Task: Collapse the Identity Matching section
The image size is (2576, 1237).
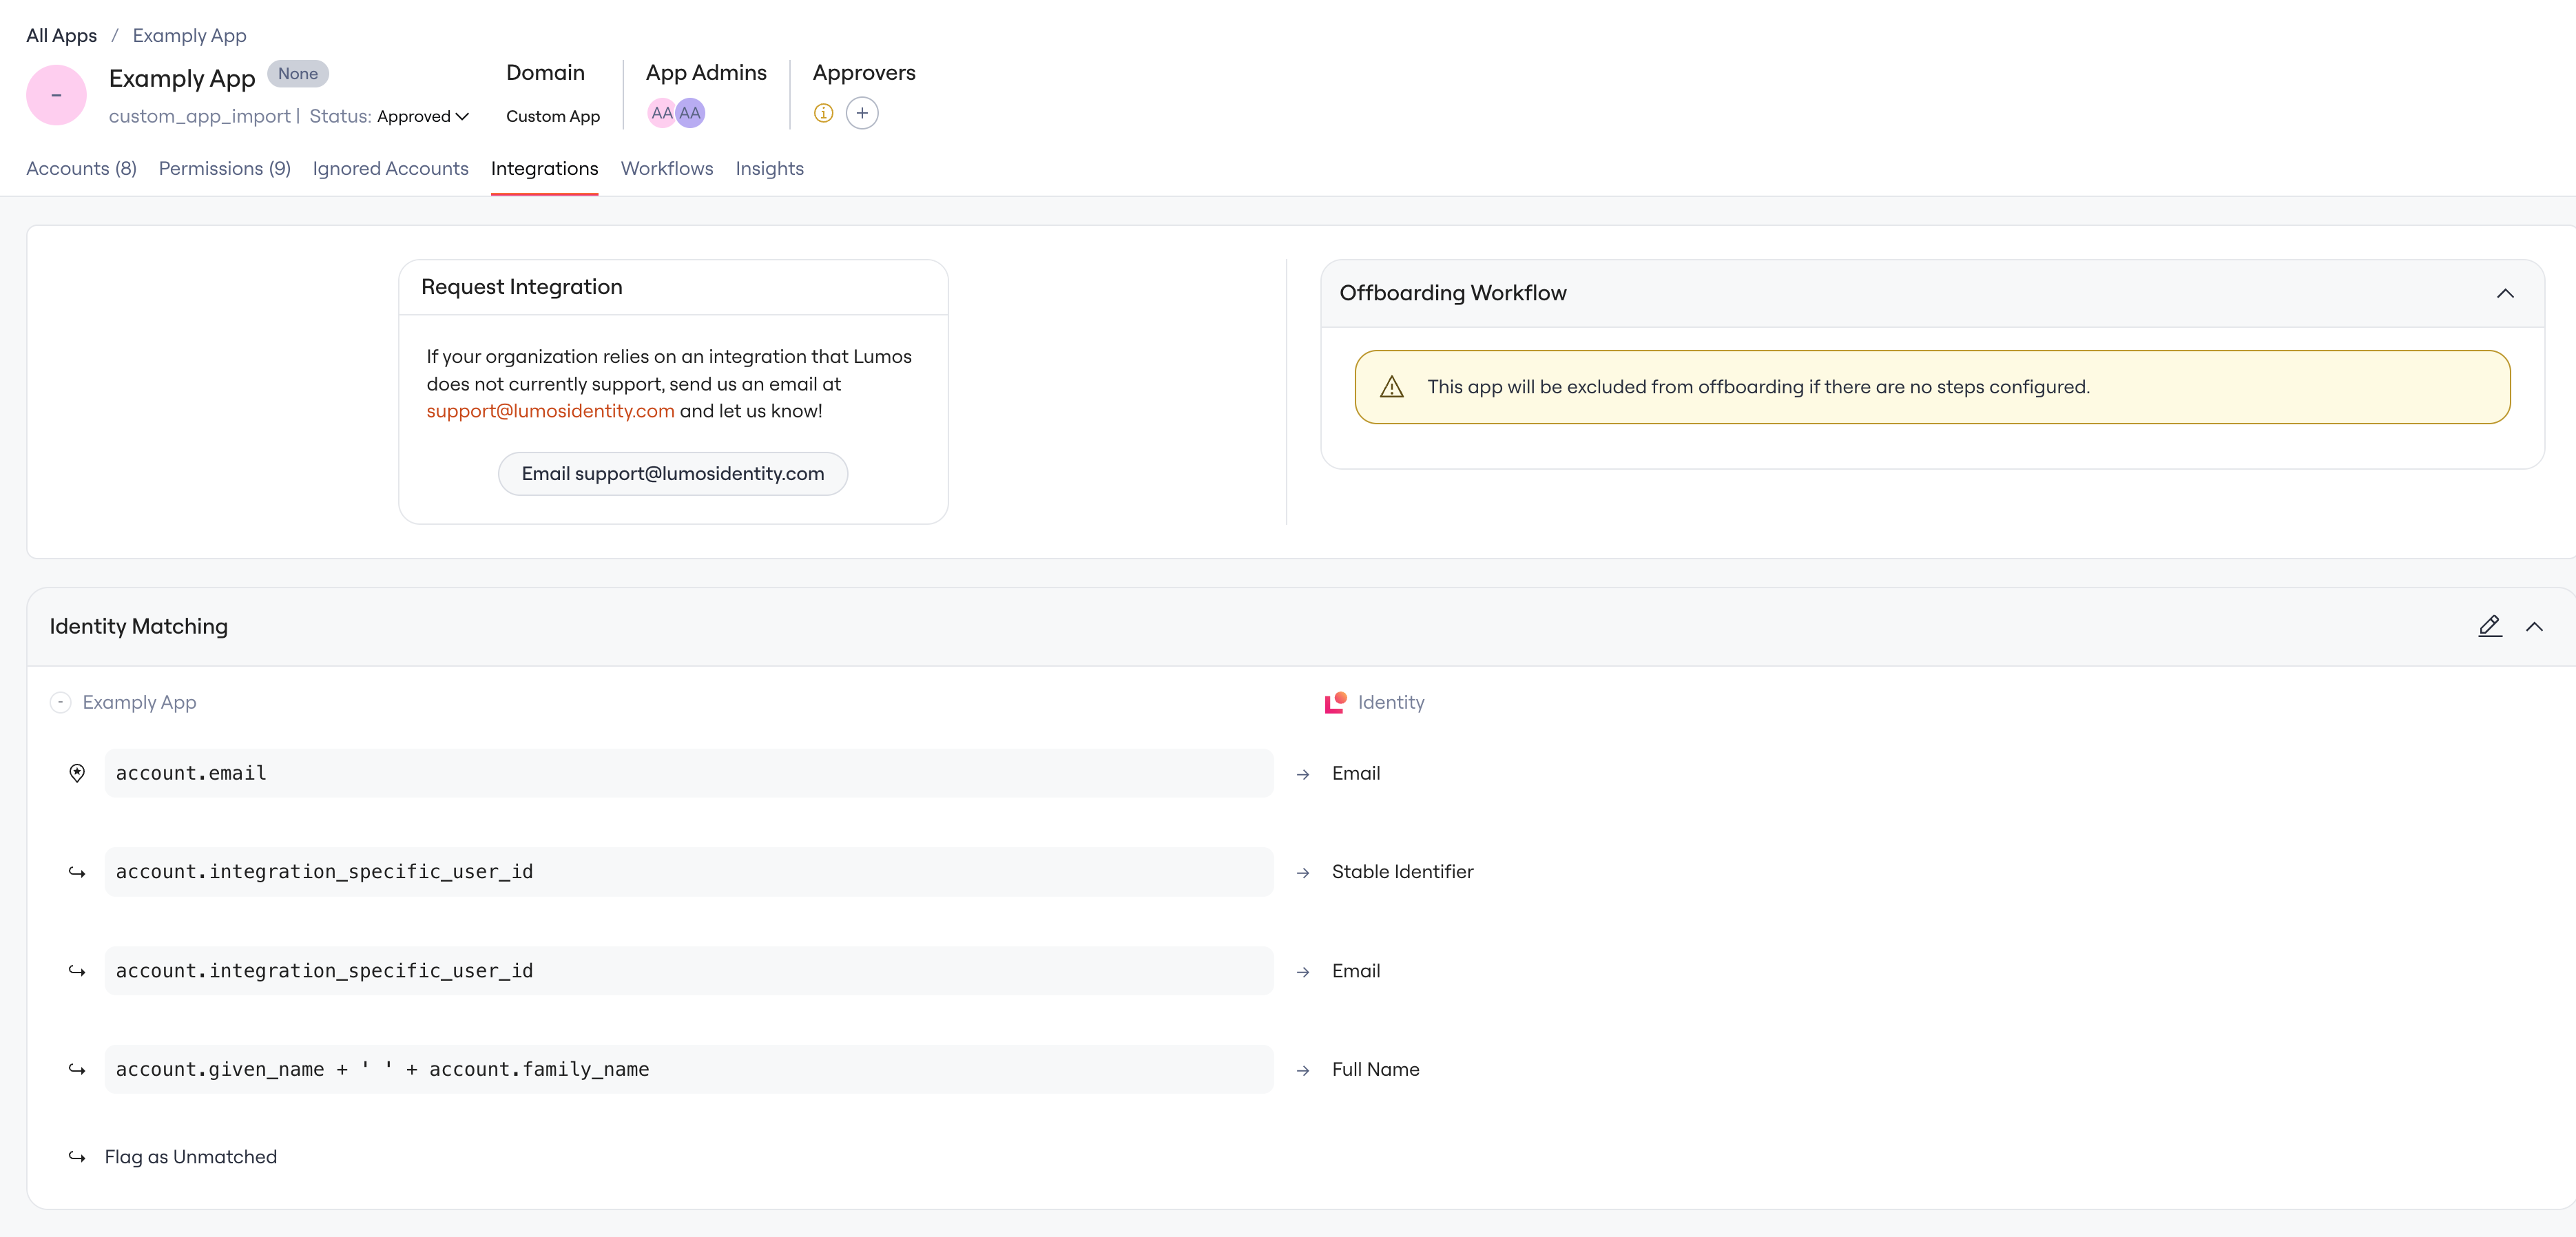Action: [x=2533, y=626]
